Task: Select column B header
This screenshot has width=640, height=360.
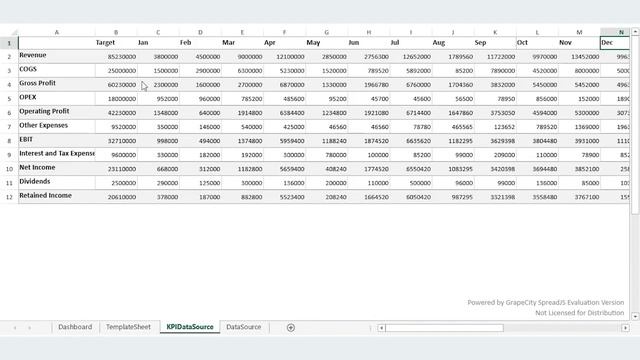Action: [x=116, y=32]
